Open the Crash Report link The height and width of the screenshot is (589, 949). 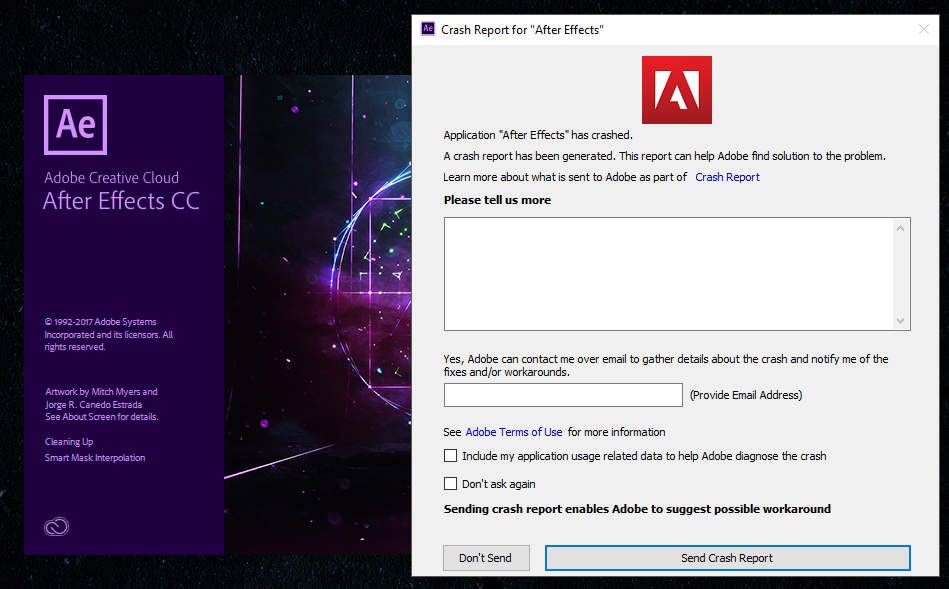pyautogui.click(x=727, y=177)
